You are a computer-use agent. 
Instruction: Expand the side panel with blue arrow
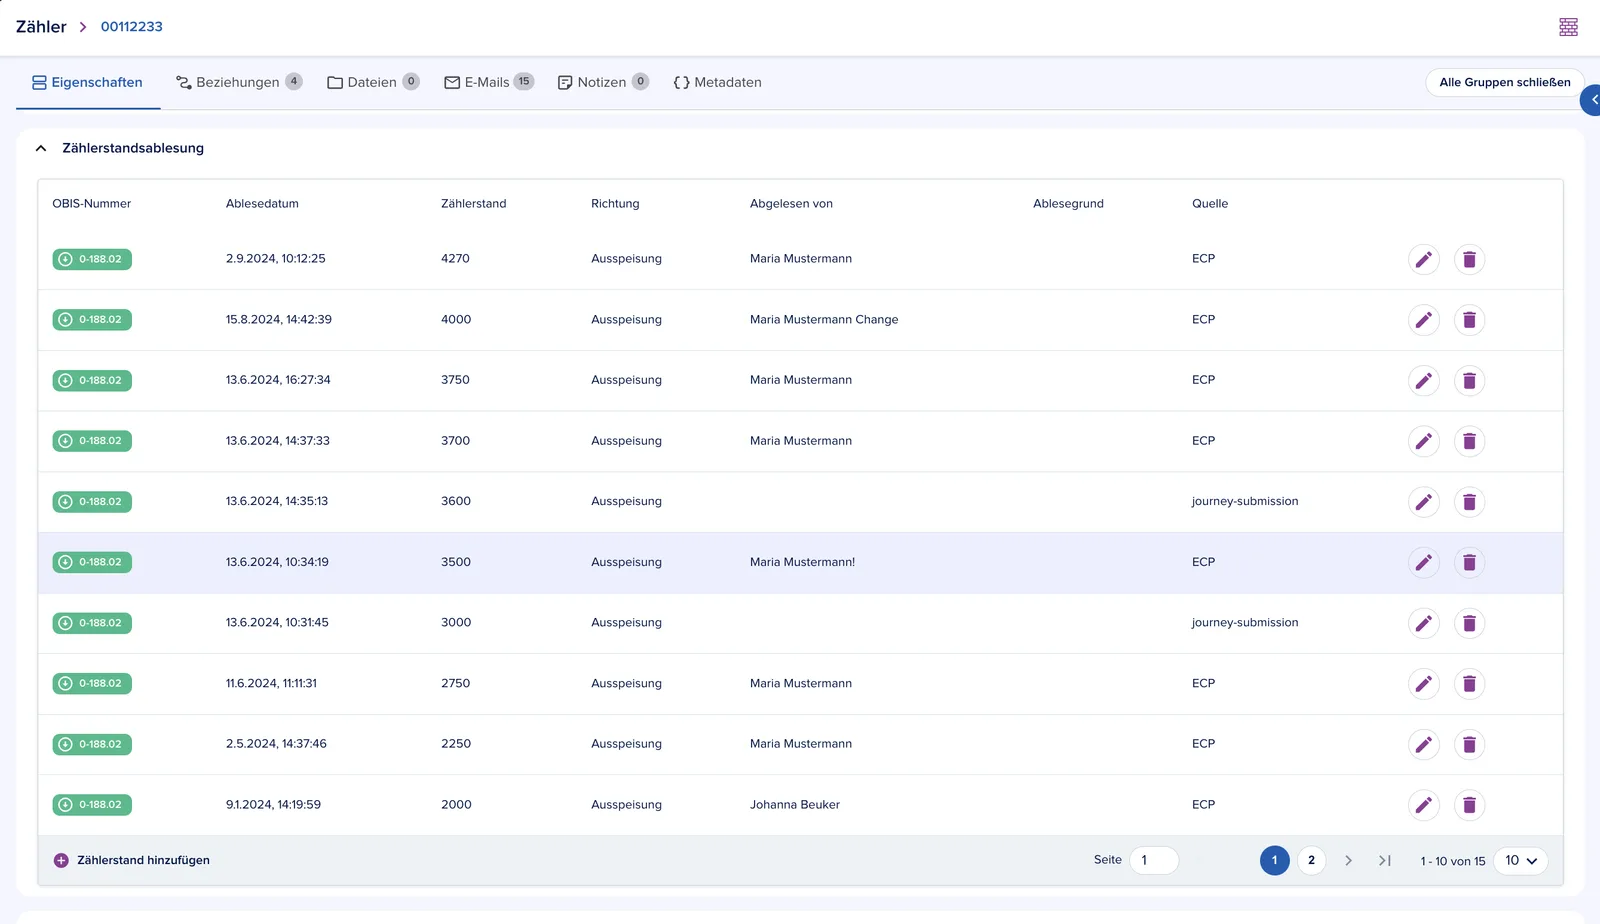point(1591,100)
